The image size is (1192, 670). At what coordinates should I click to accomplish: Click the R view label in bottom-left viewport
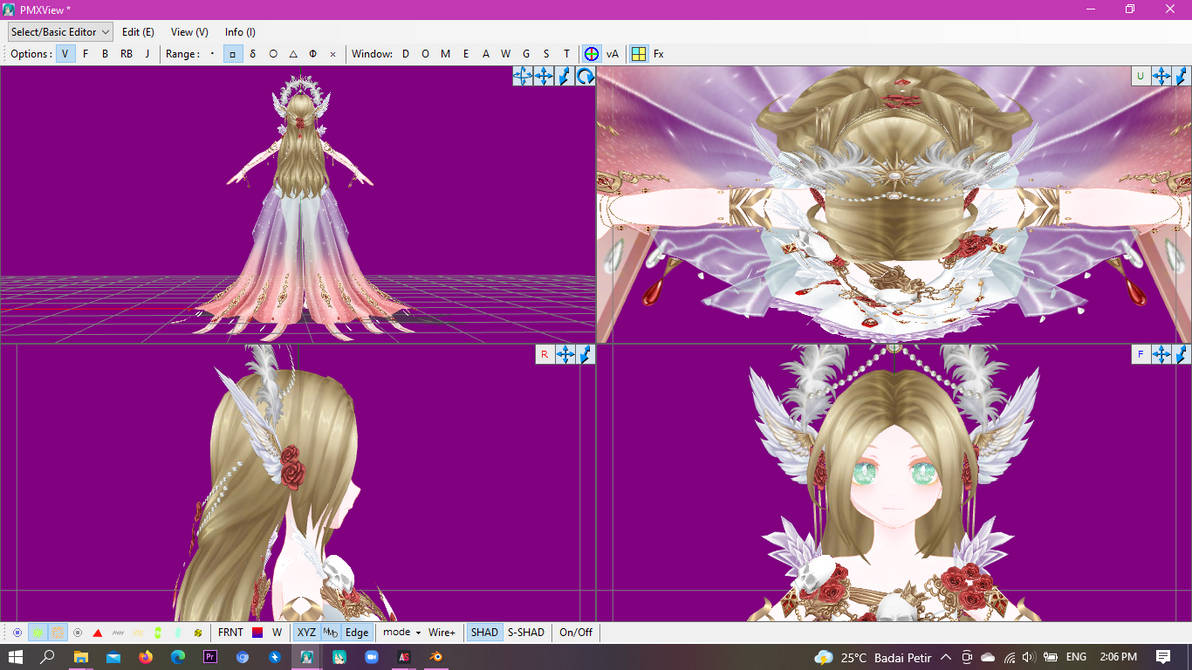tap(544, 354)
